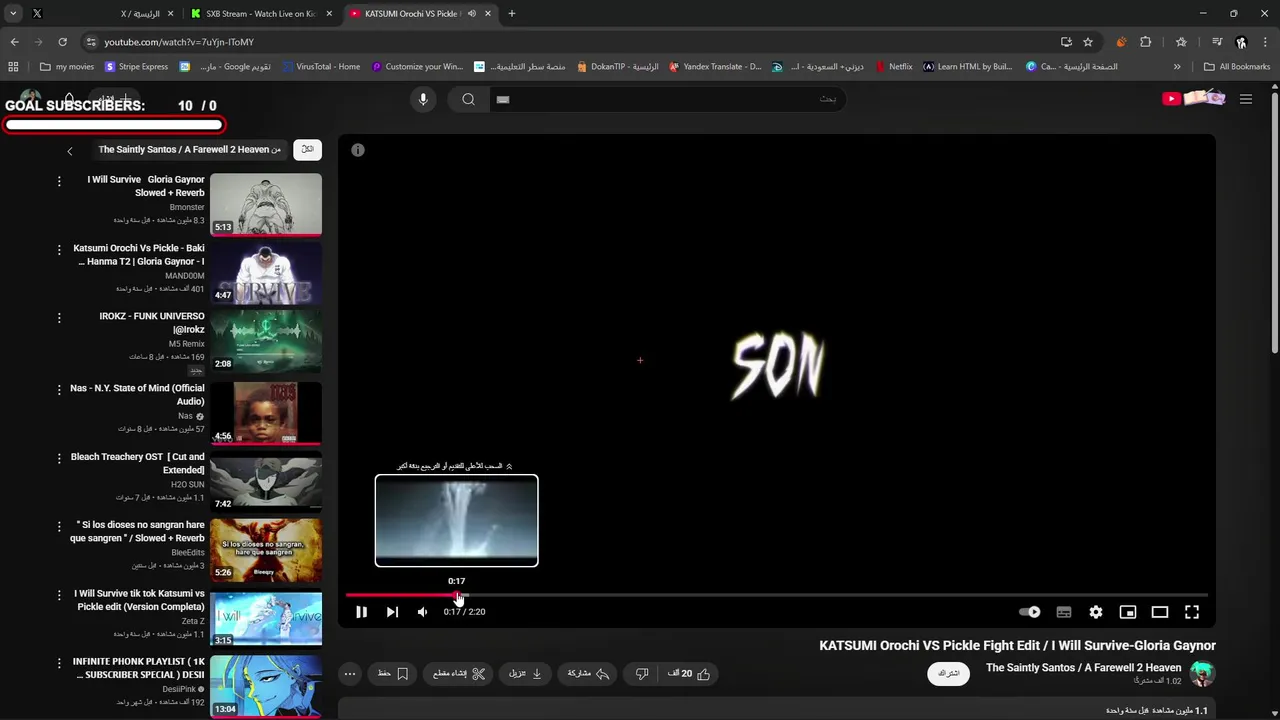Open media controls icon in toolbar
The height and width of the screenshot is (720, 1280).
[x=1217, y=42]
